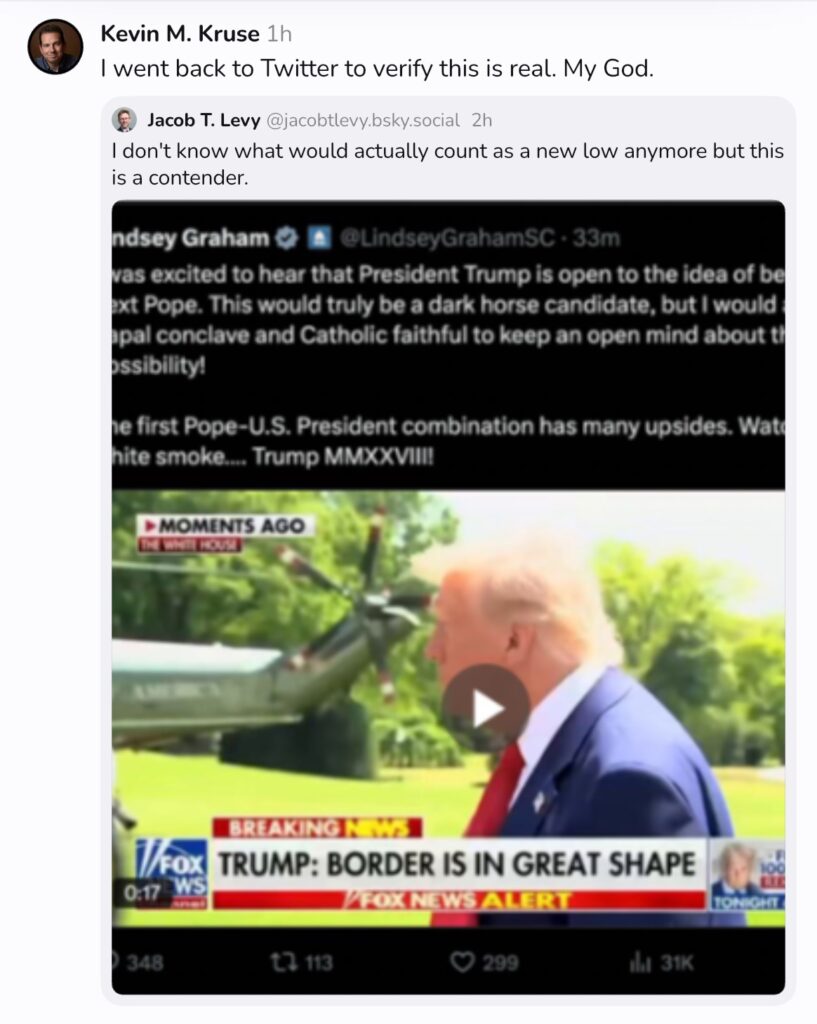Click the verified badge beside Lindsey Graham

[x=285, y=238]
